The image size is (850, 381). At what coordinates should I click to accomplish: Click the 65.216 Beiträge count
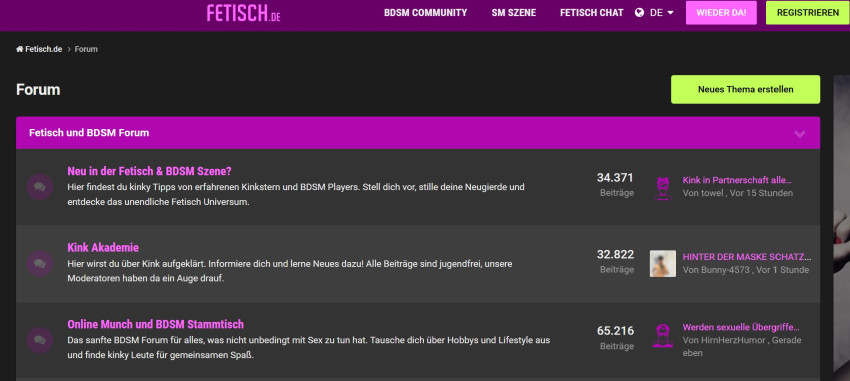point(615,338)
